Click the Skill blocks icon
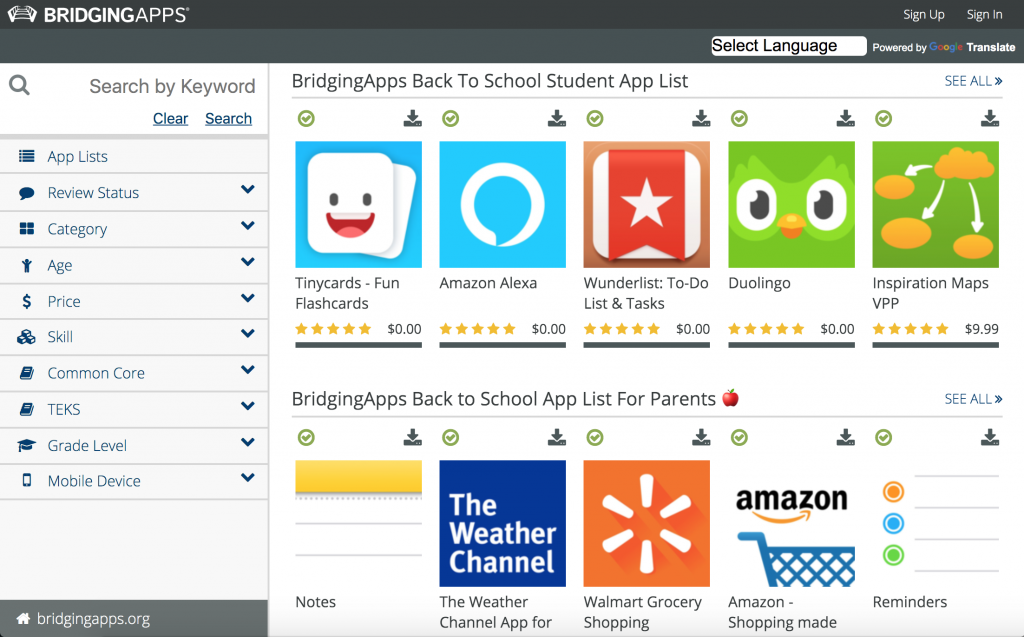The height and width of the screenshot is (637, 1024). pyautogui.click(x=27, y=337)
